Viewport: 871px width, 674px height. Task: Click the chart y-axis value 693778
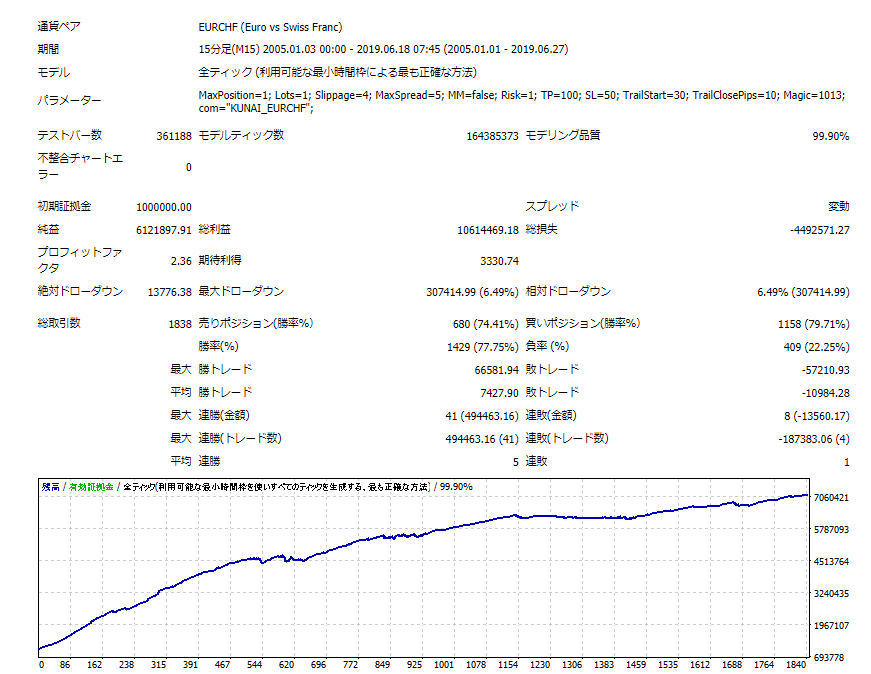(x=829, y=658)
